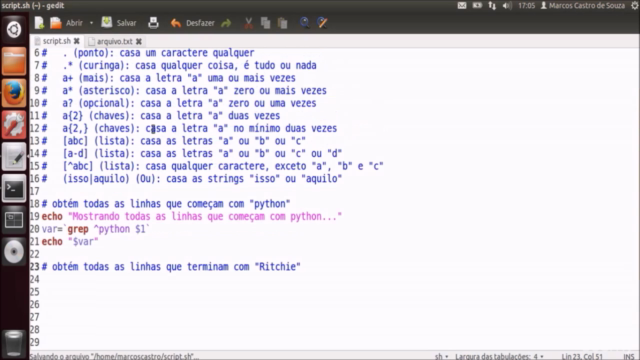This screenshot has height=360, width=640.
Task: Toggle the INS insert mode indicator
Action: [629, 356]
